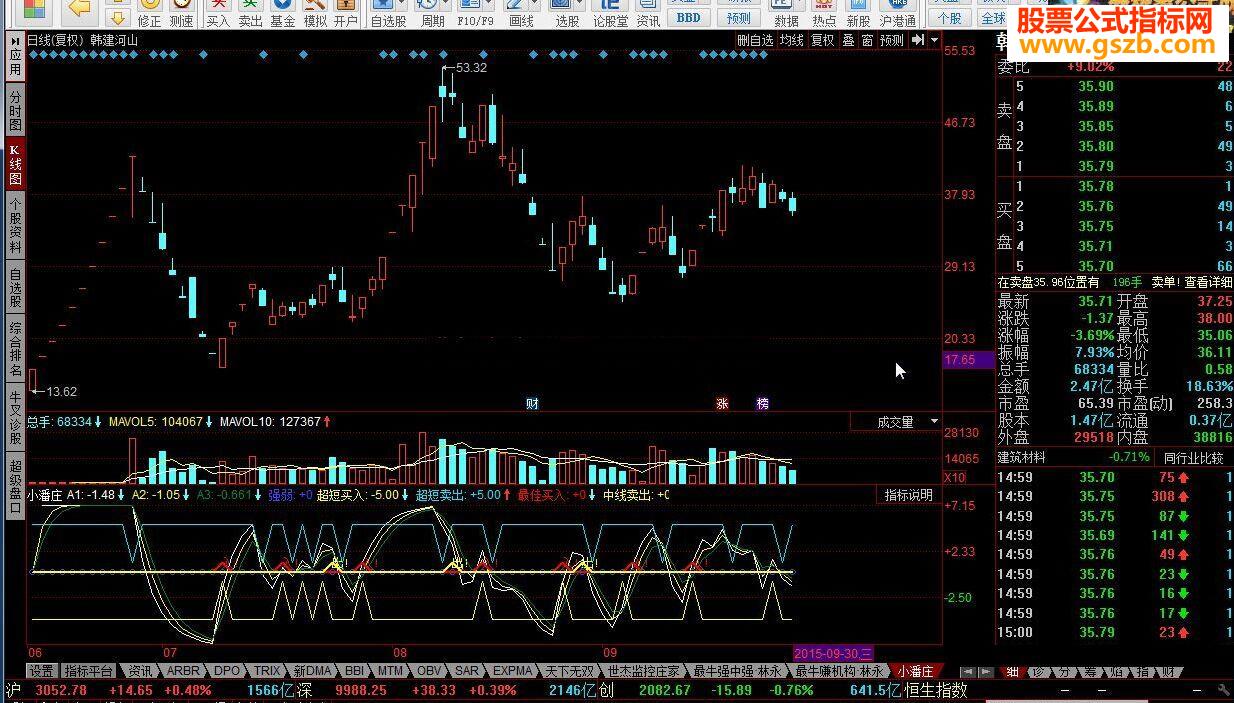Click the 修正 toolbar icon
The width and height of the screenshot is (1234, 703).
[x=149, y=13]
